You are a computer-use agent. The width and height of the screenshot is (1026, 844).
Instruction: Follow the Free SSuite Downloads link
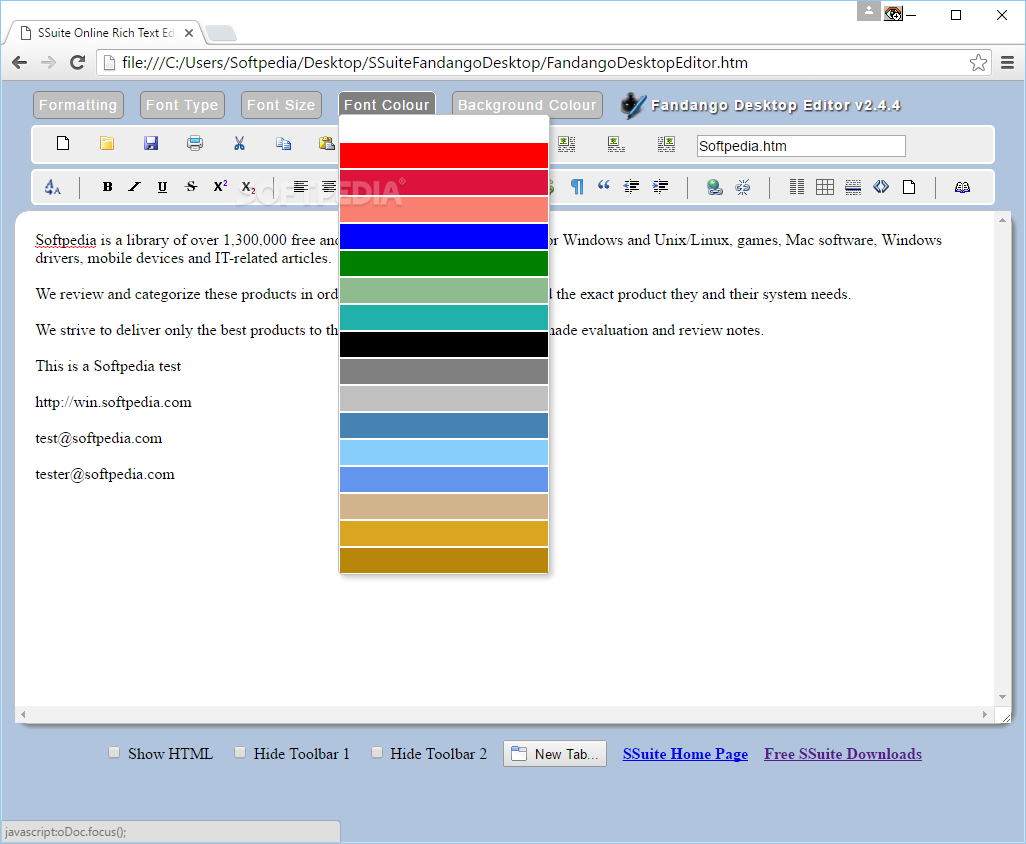click(843, 754)
